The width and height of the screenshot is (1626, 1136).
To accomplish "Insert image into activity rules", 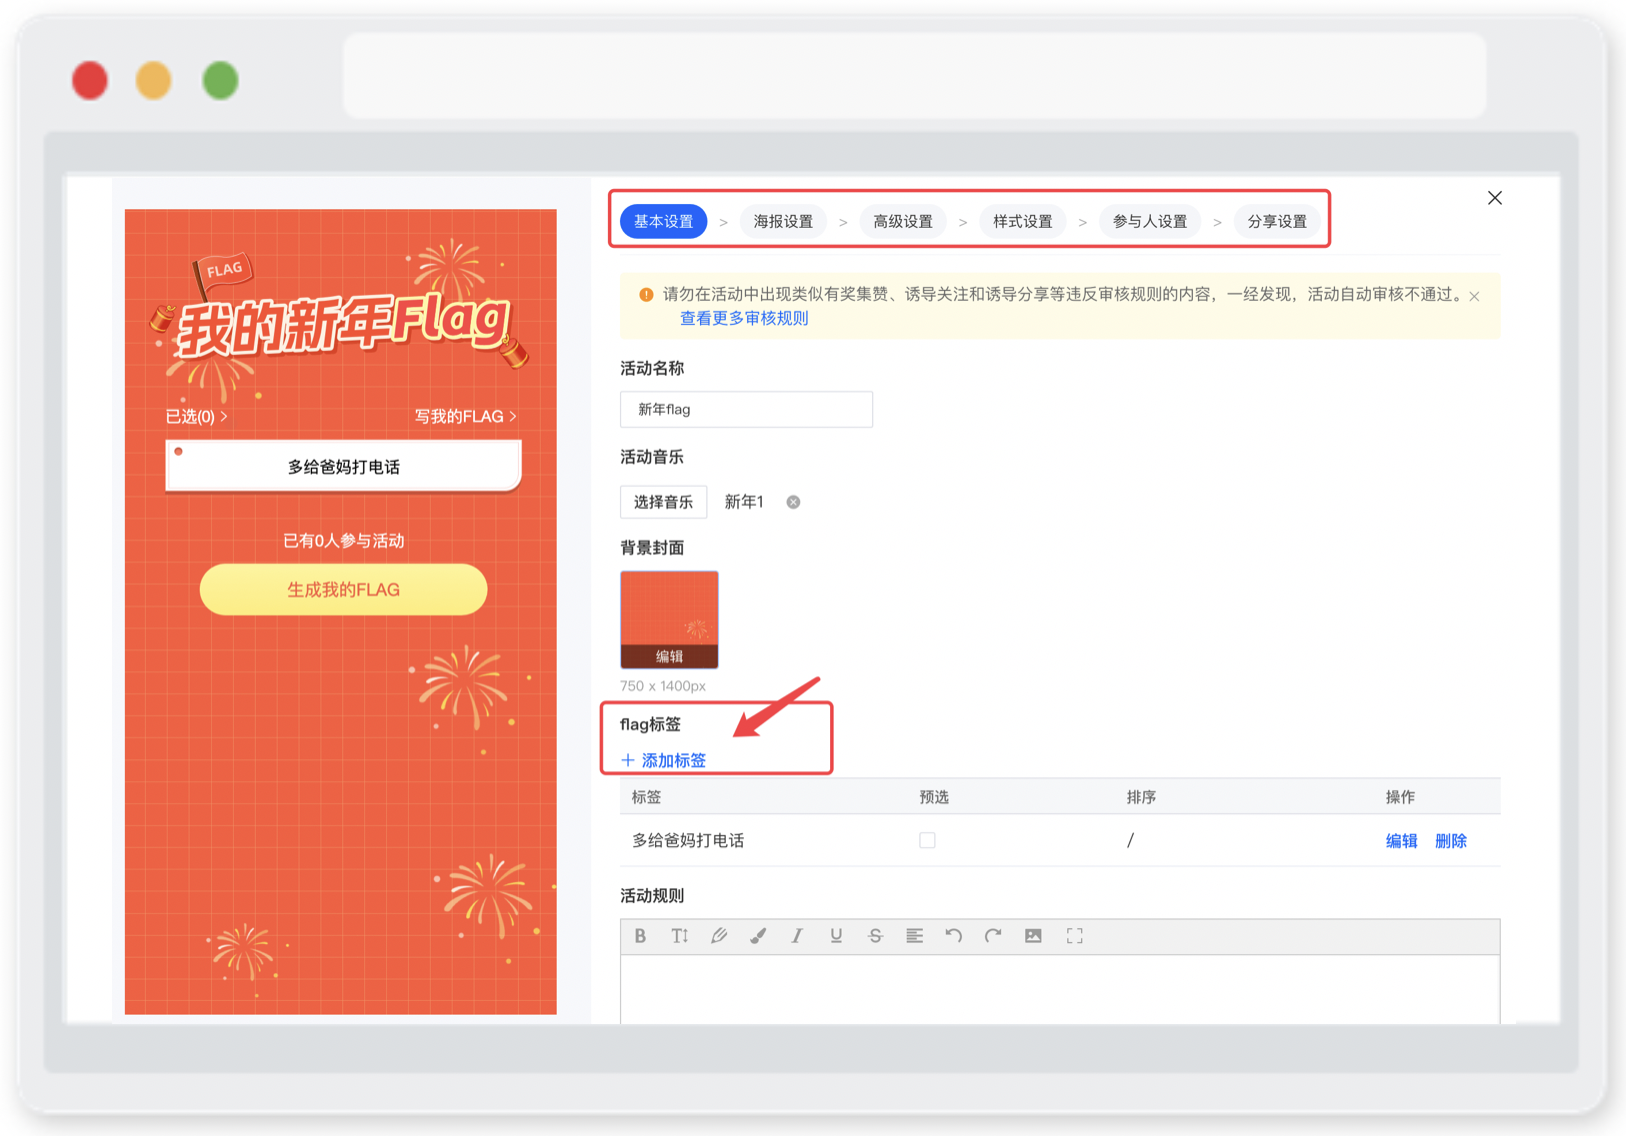I will point(1033,936).
